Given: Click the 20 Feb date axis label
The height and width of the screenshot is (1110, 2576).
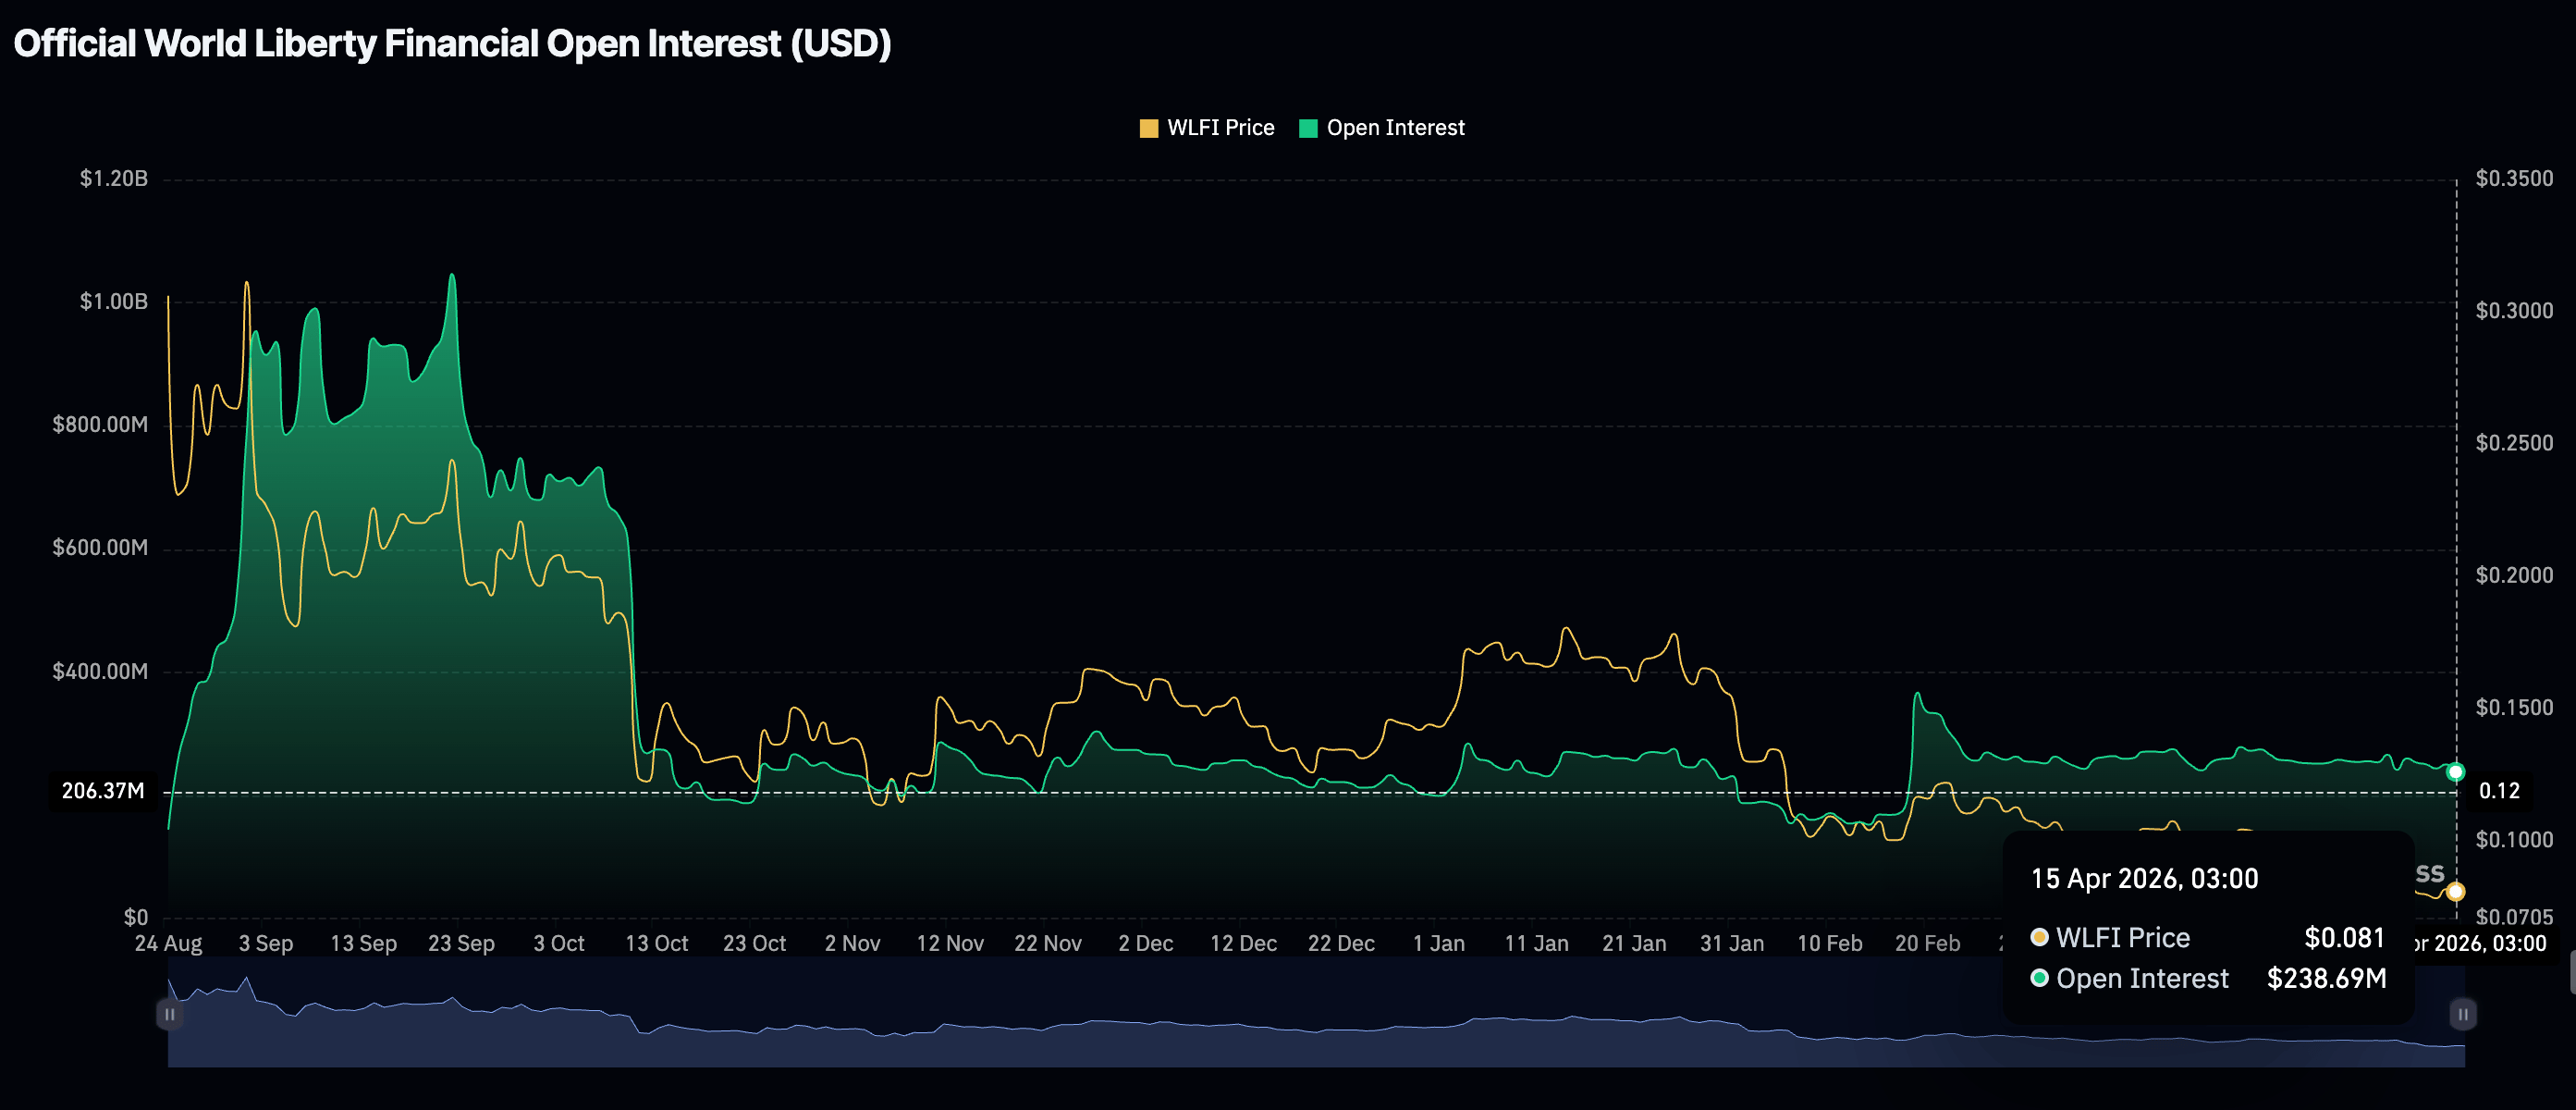Looking at the screenshot, I should point(1926,943).
